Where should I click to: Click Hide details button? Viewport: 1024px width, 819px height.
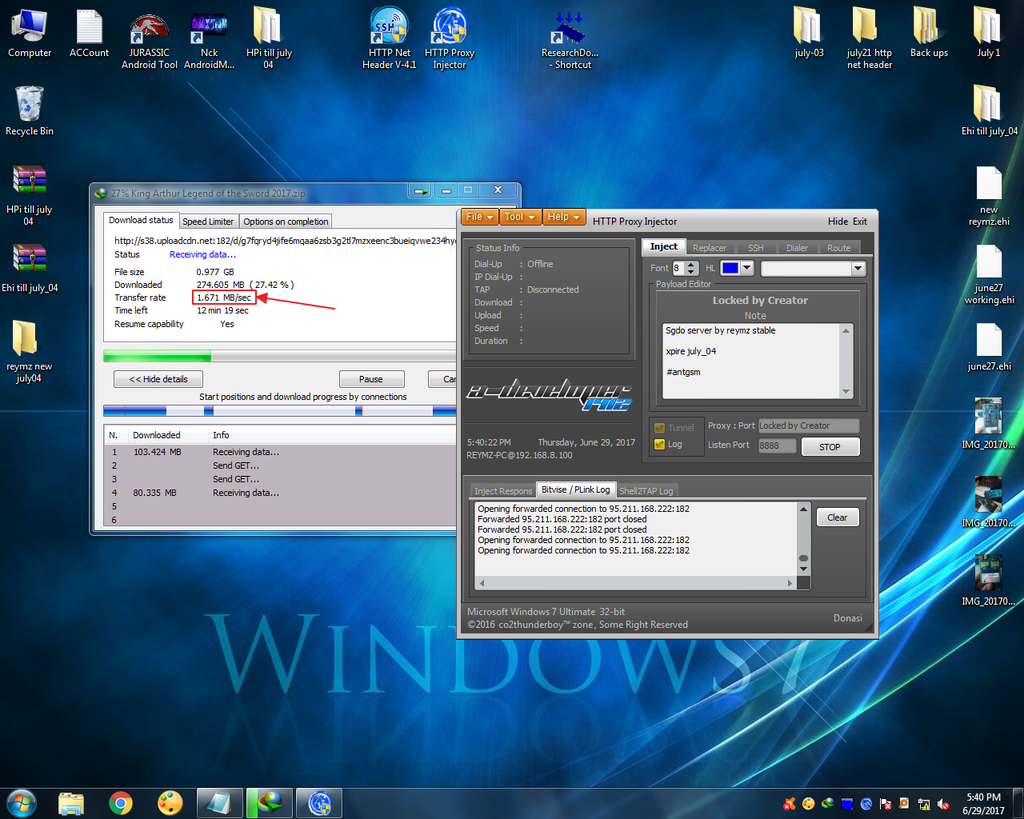click(x=158, y=379)
